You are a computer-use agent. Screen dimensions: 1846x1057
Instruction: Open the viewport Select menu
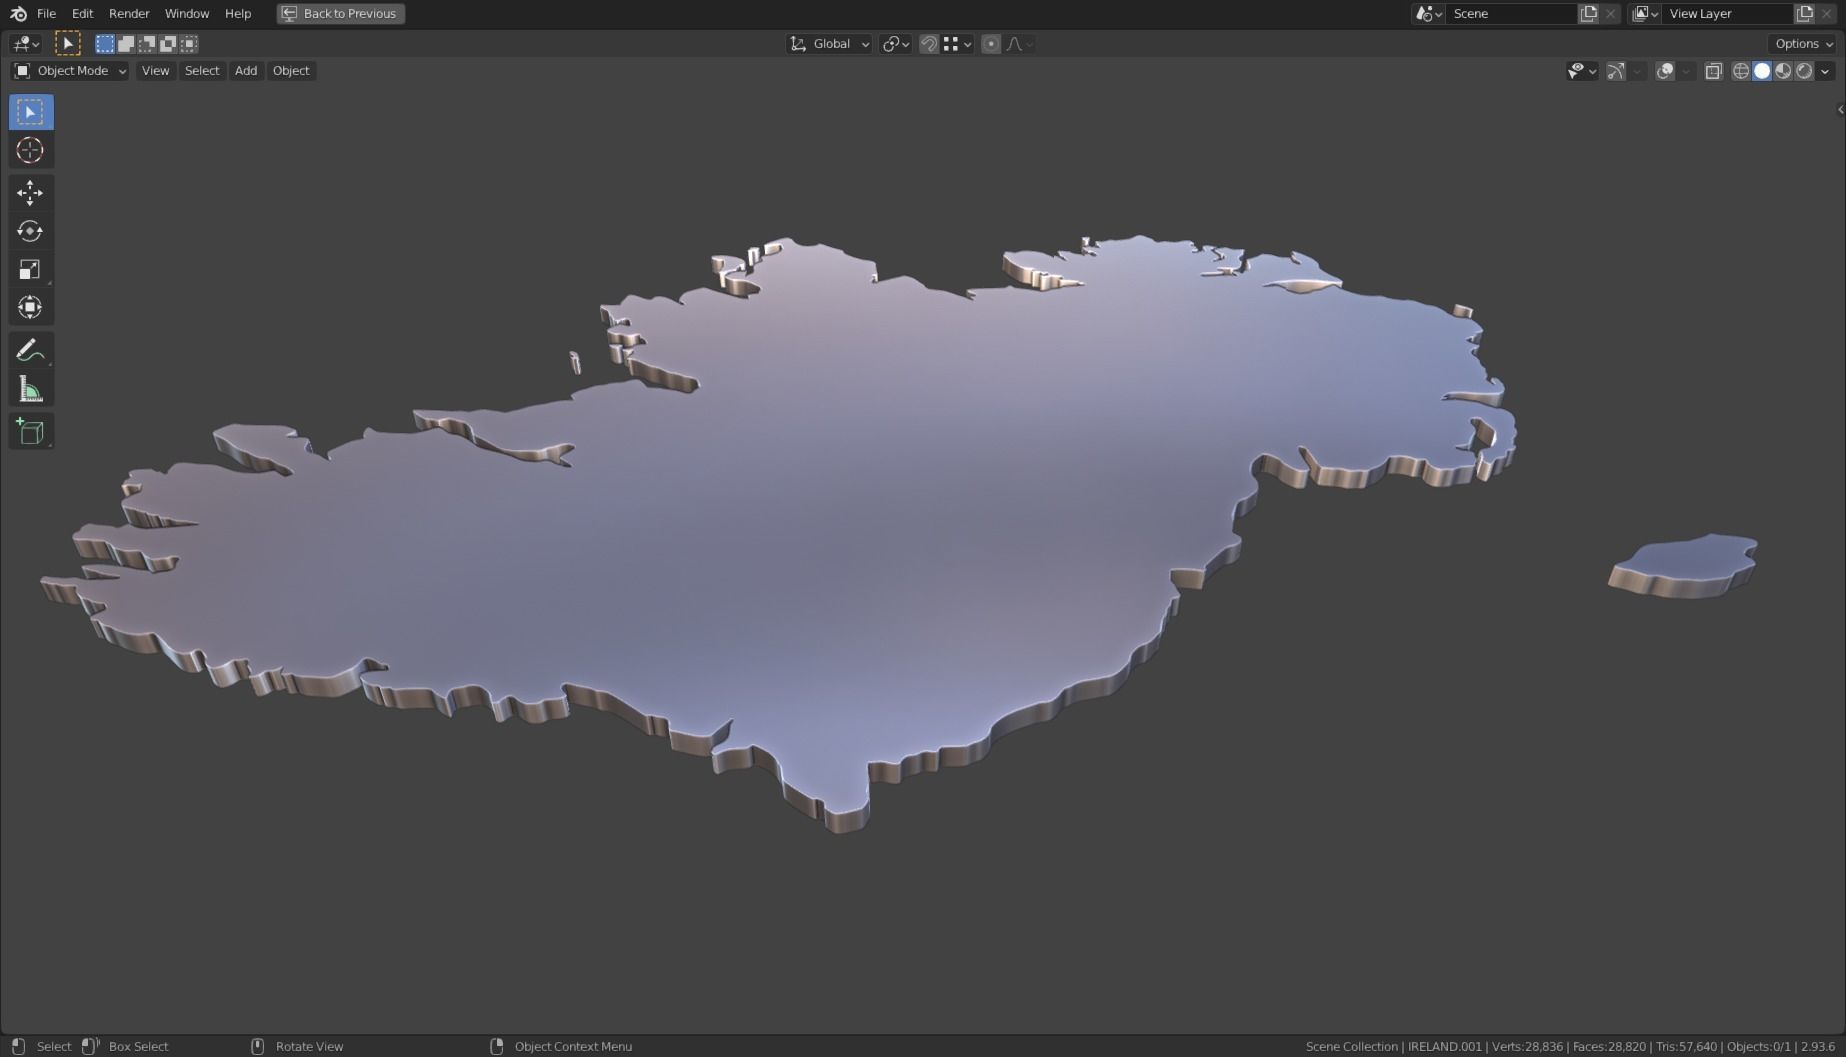coord(201,70)
